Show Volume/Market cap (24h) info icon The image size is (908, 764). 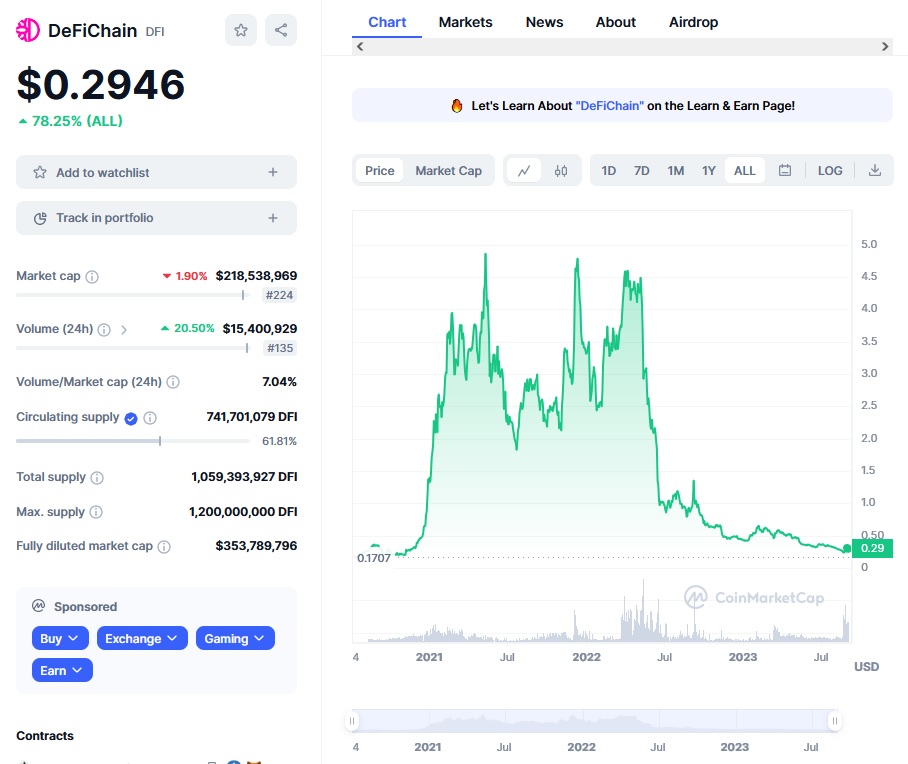click(173, 382)
